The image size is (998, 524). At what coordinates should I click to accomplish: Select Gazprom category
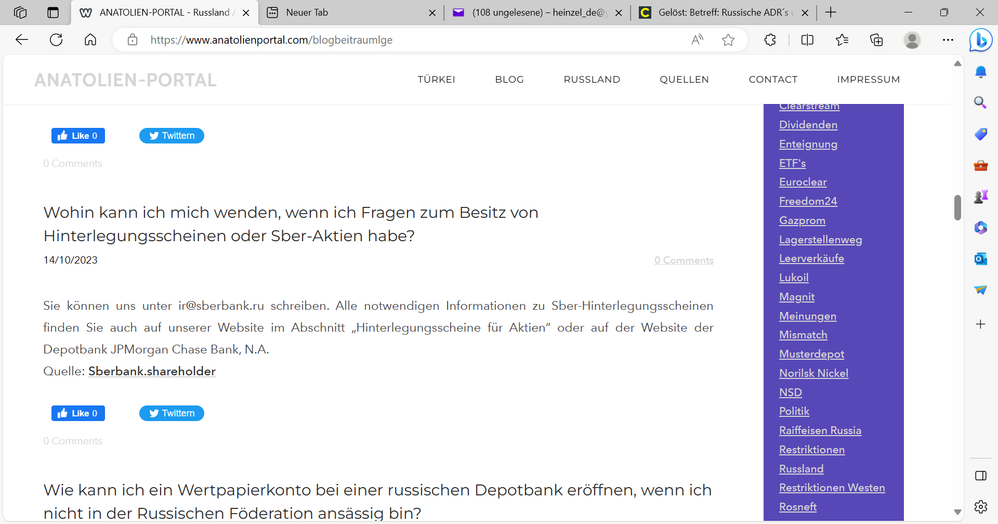(x=802, y=220)
